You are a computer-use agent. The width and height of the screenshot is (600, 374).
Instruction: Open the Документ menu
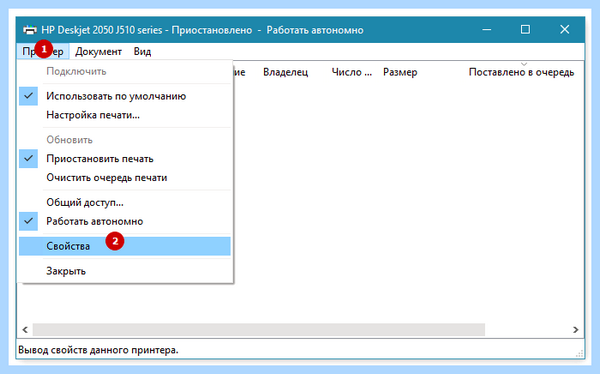pyautogui.click(x=98, y=51)
